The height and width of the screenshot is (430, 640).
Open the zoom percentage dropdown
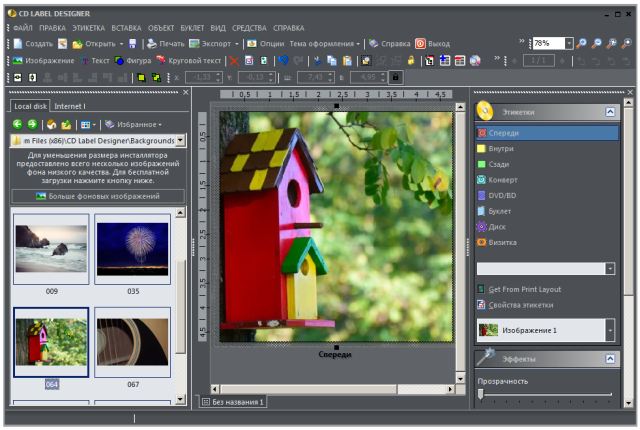569,44
